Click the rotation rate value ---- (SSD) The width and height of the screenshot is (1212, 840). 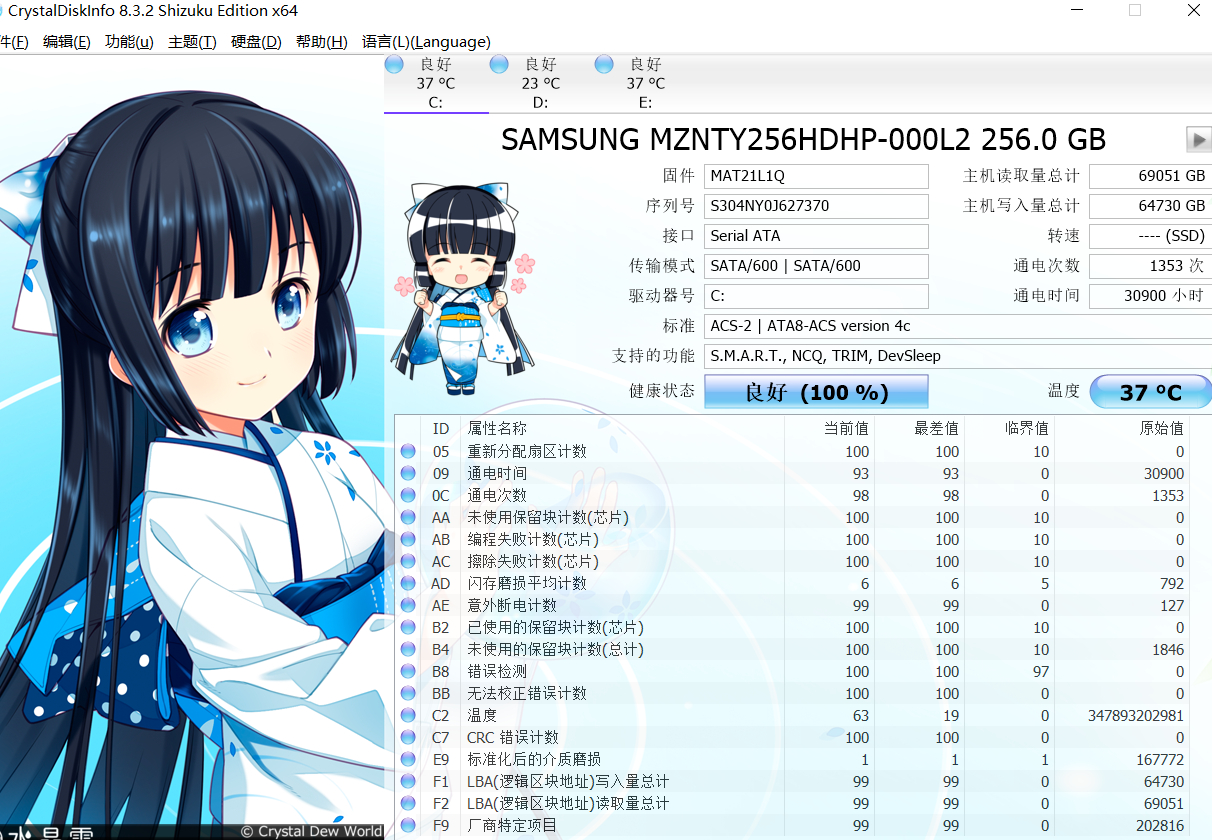[1150, 236]
